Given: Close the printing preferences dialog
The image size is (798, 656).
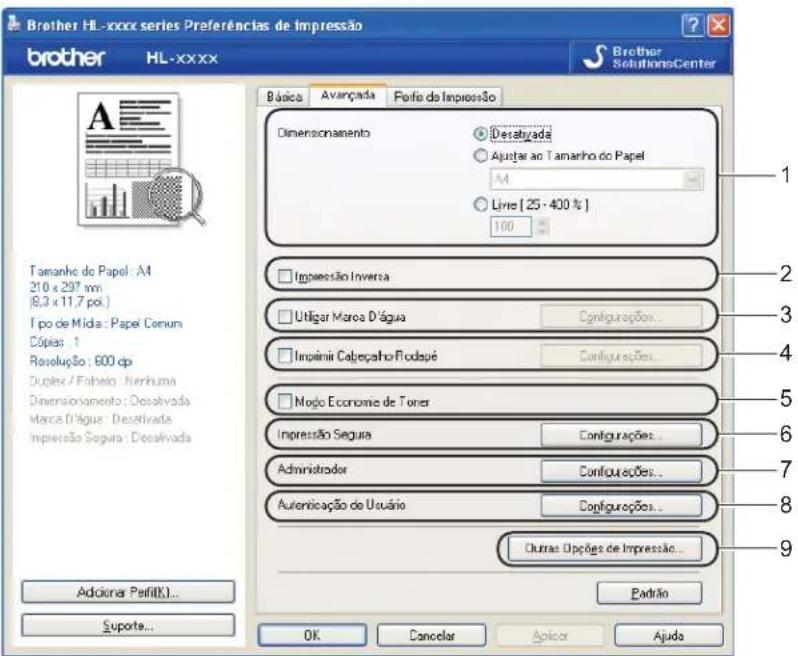Looking at the screenshot, I should pos(719,24).
